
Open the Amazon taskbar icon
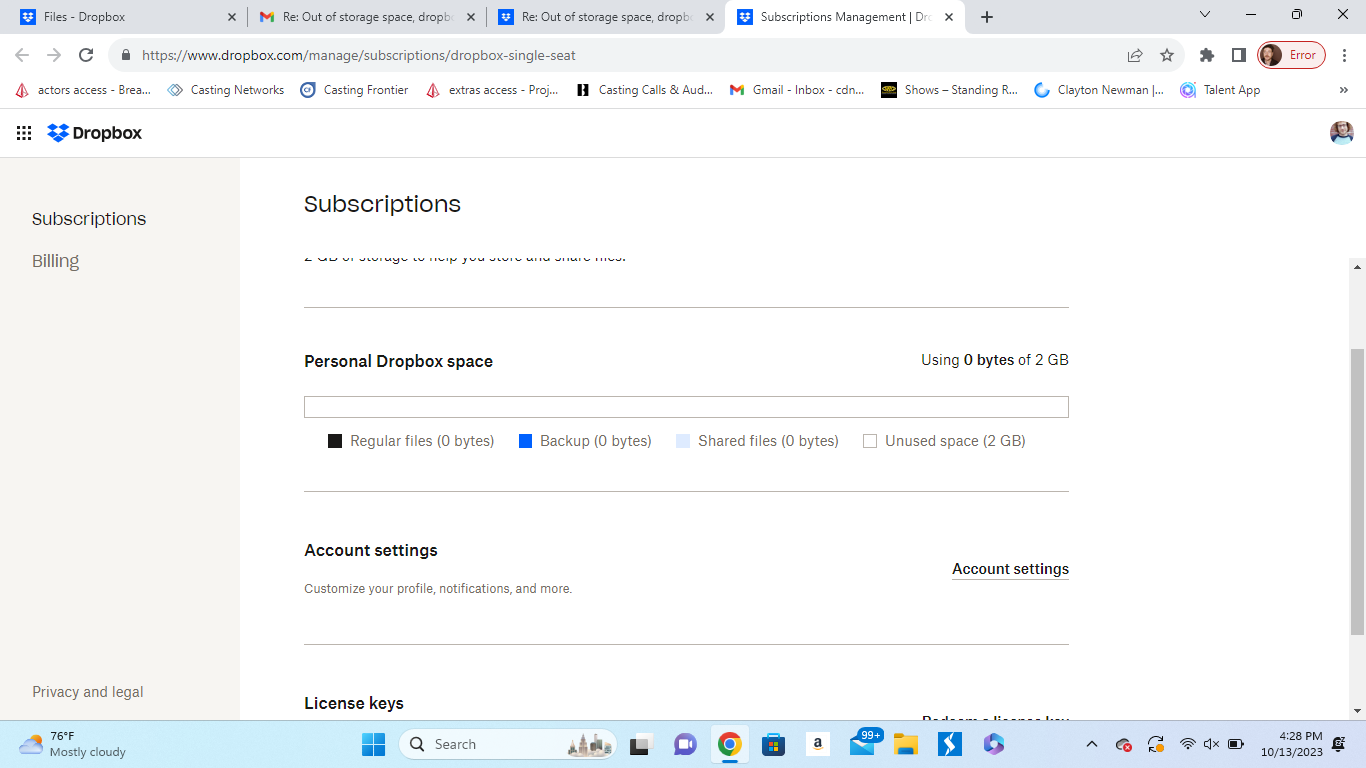click(817, 744)
